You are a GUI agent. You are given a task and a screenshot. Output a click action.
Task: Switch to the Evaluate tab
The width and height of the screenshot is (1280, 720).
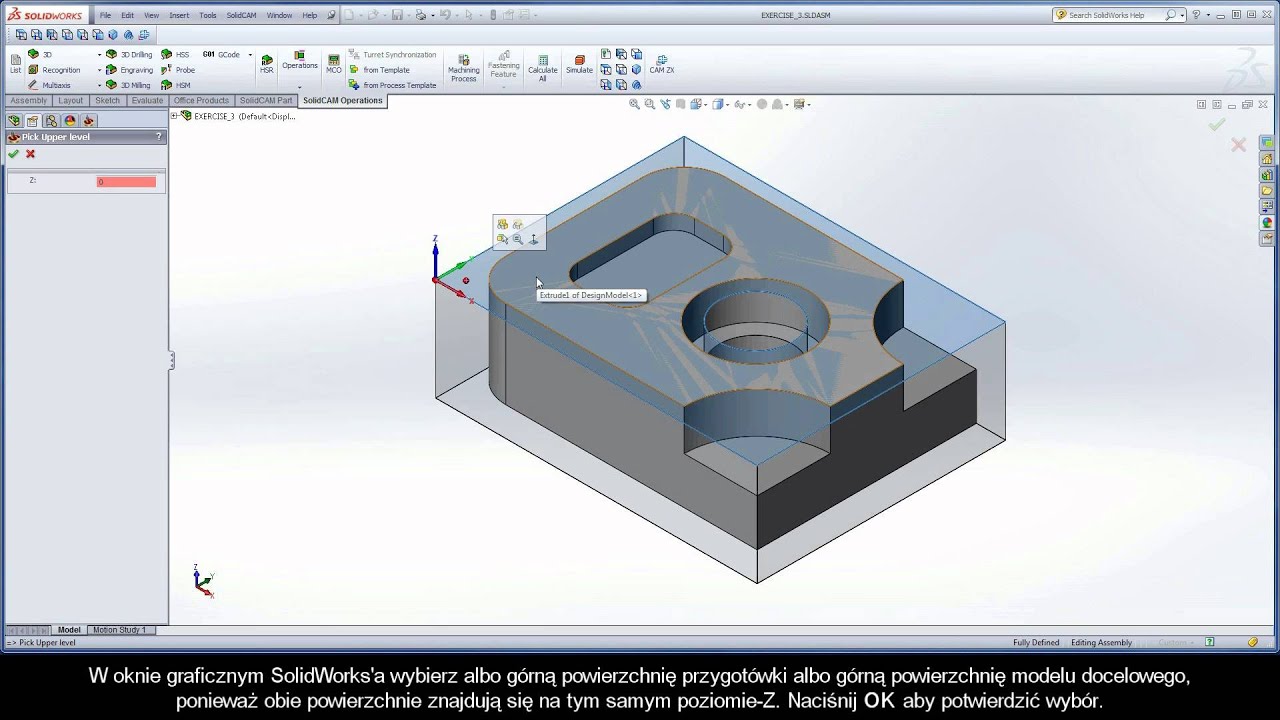[x=147, y=100]
